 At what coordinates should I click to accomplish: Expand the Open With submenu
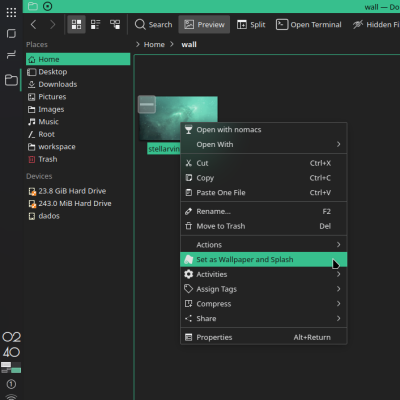[x=264, y=144]
